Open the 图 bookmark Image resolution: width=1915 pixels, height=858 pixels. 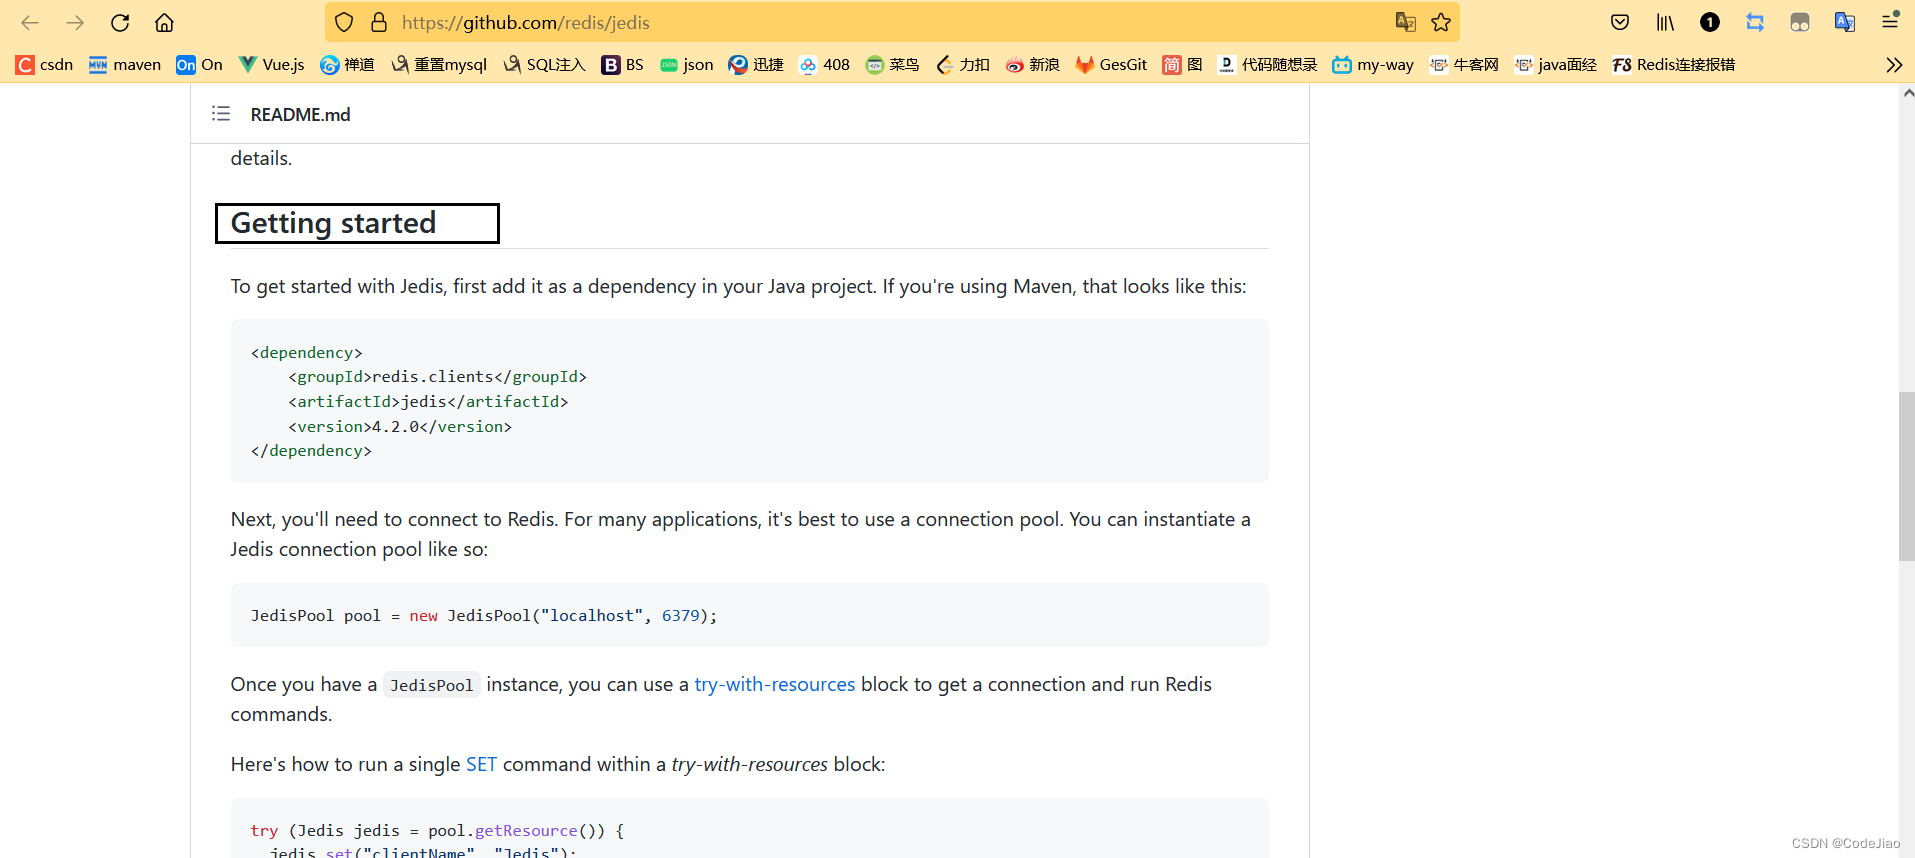pyautogui.click(x=1182, y=65)
